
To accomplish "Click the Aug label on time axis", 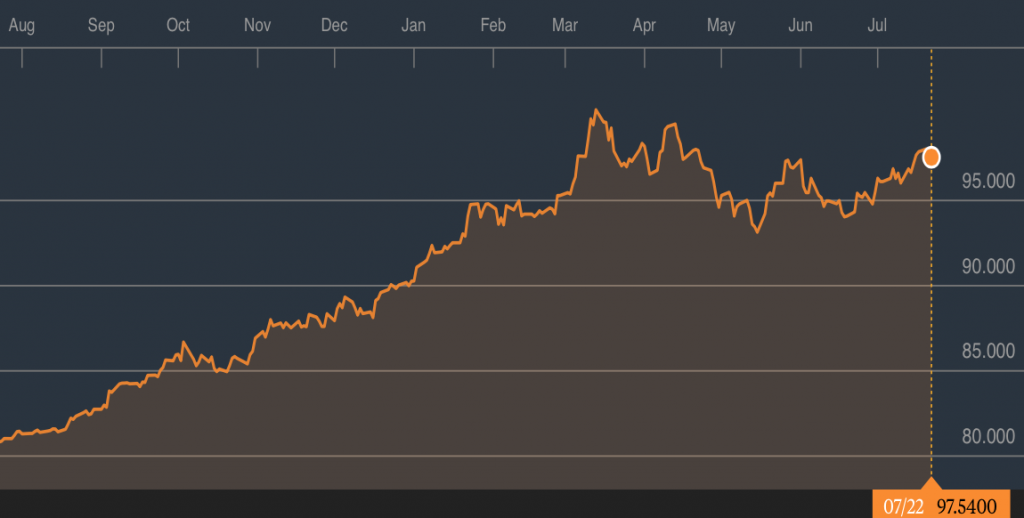I will [21, 26].
